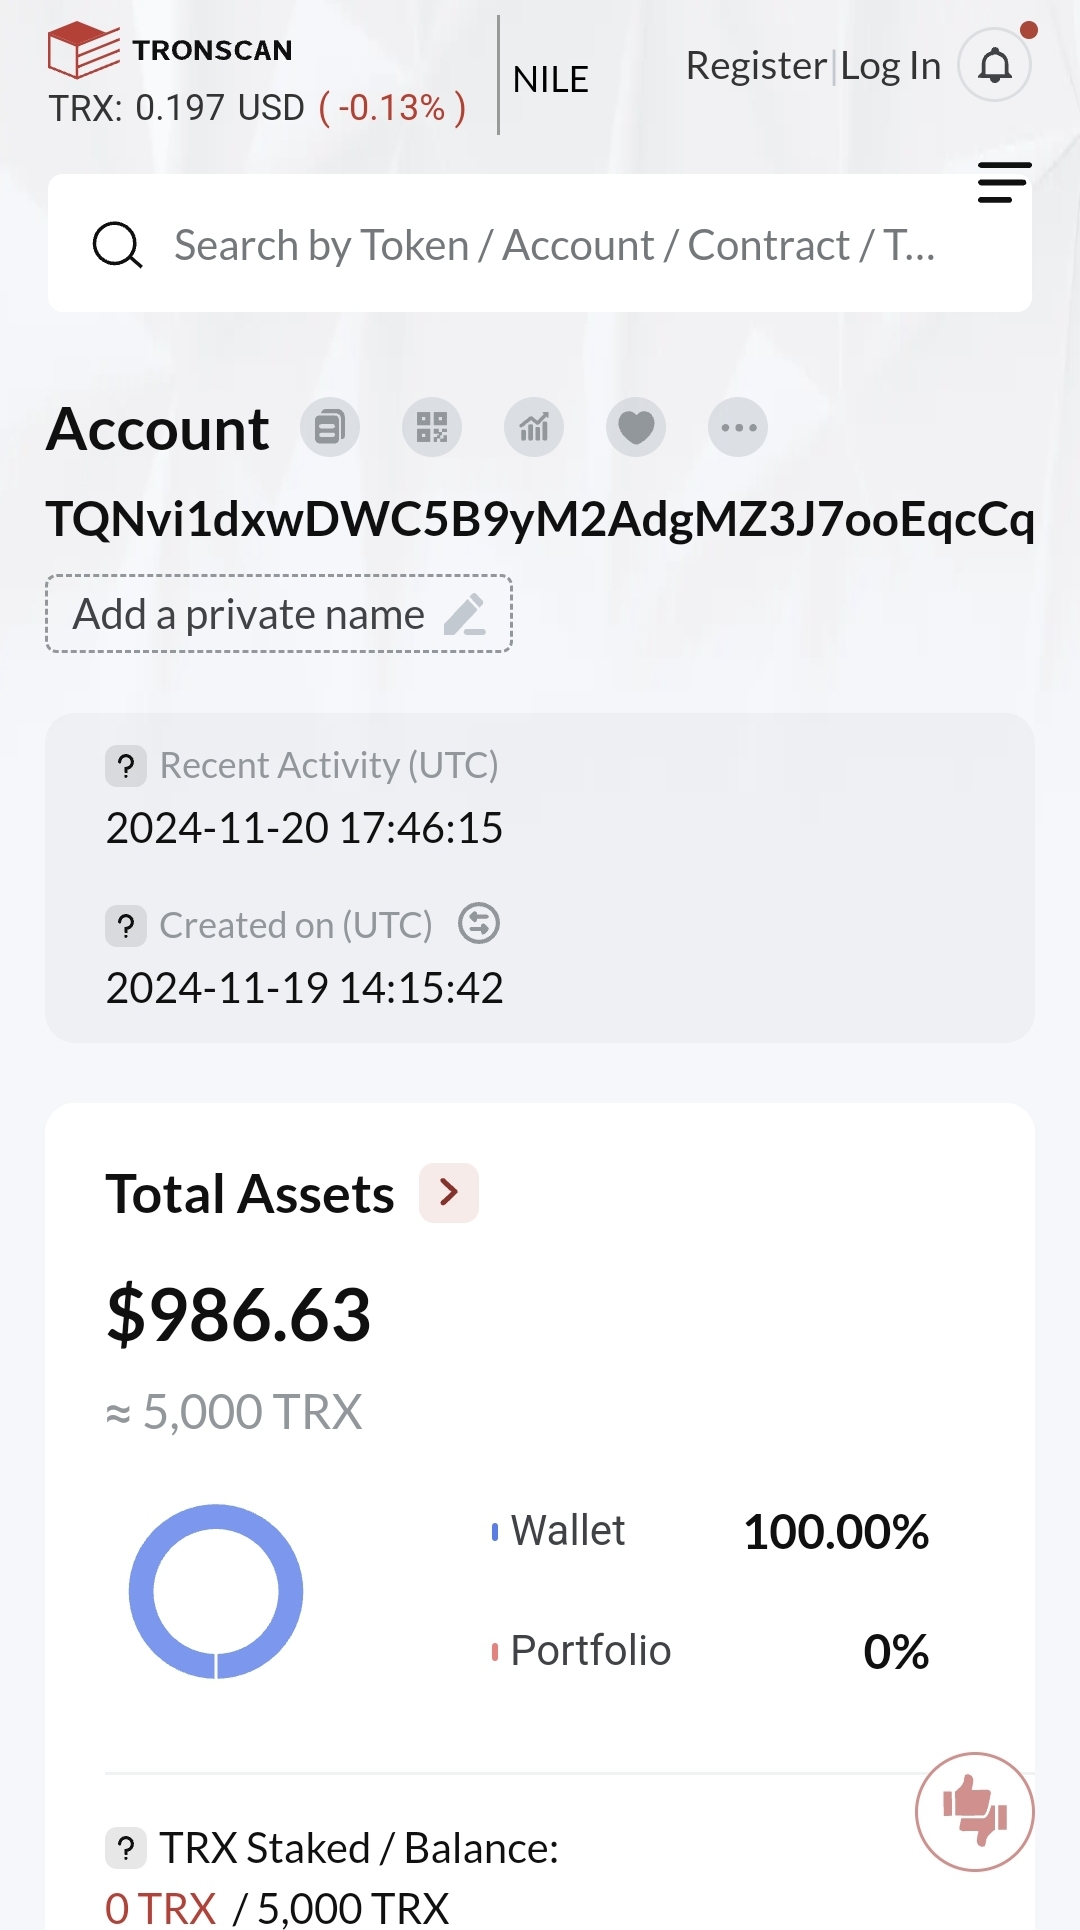Viewport: 1080px width, 1930px height.
Task: Open the notifications bell
Action: click(x=994, y=66)
